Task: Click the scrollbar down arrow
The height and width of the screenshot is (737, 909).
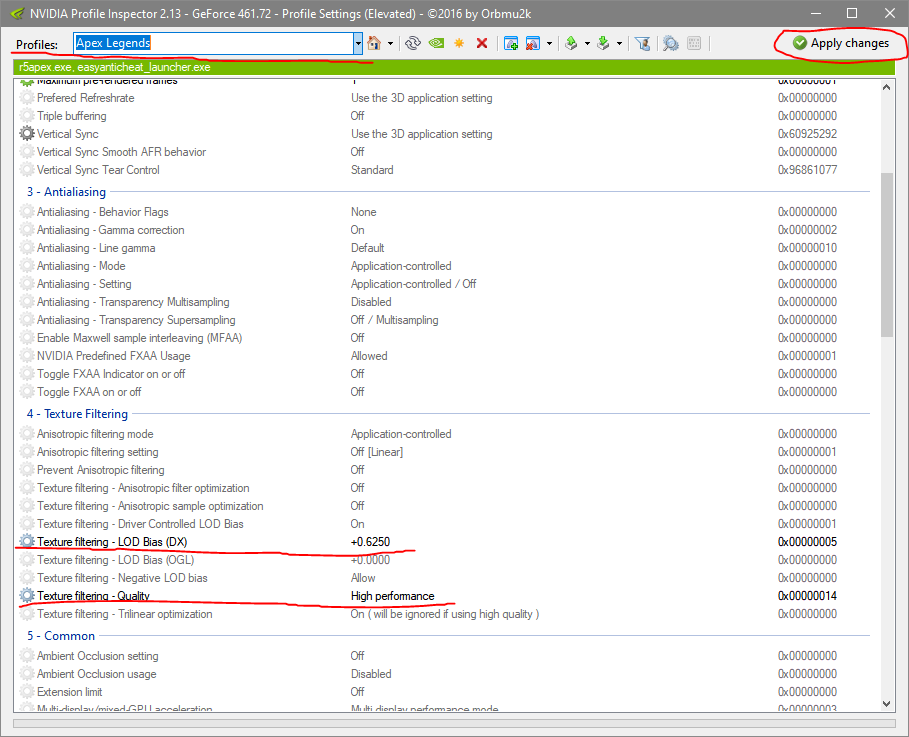Action: [887, 704]
